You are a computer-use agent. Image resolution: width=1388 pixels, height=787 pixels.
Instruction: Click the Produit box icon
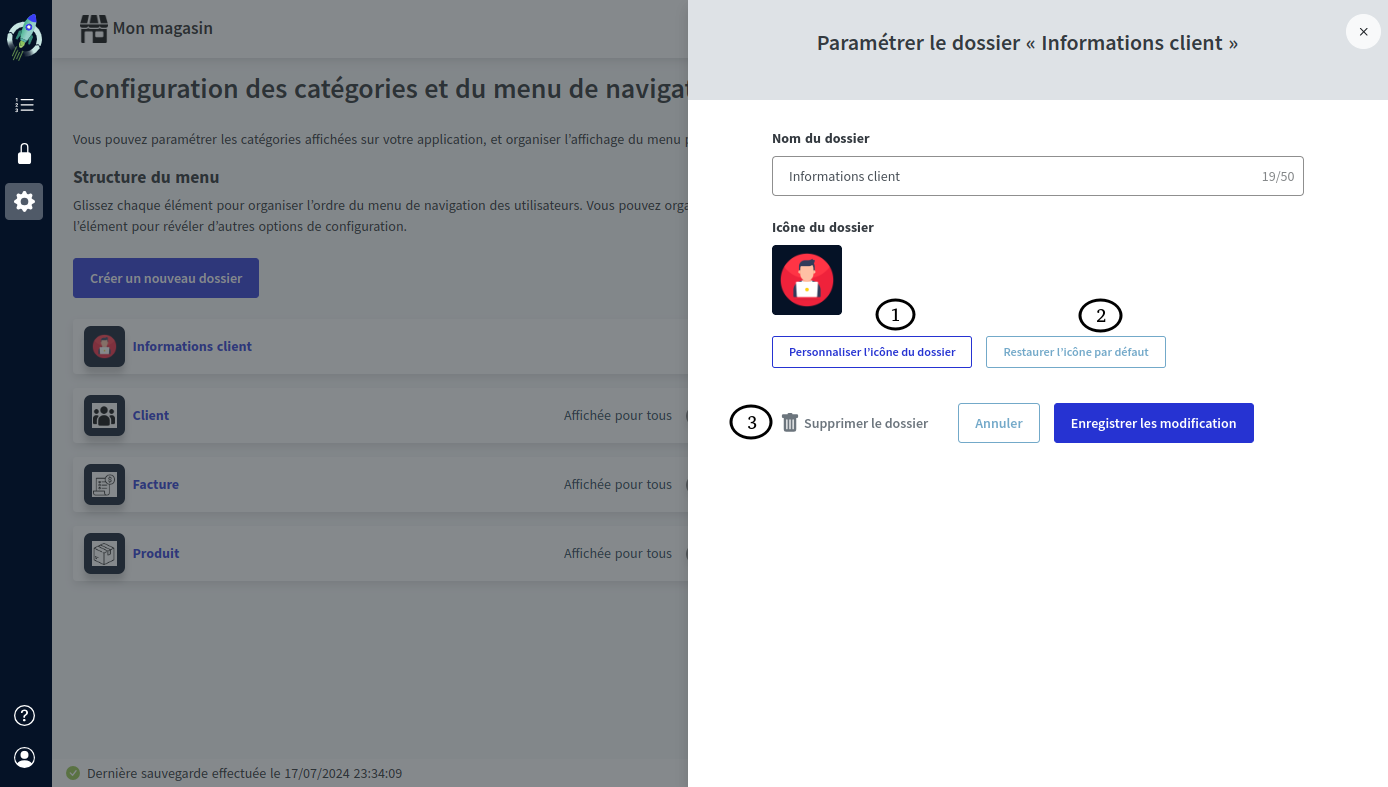pyautogui.click(x=104, y=553)
